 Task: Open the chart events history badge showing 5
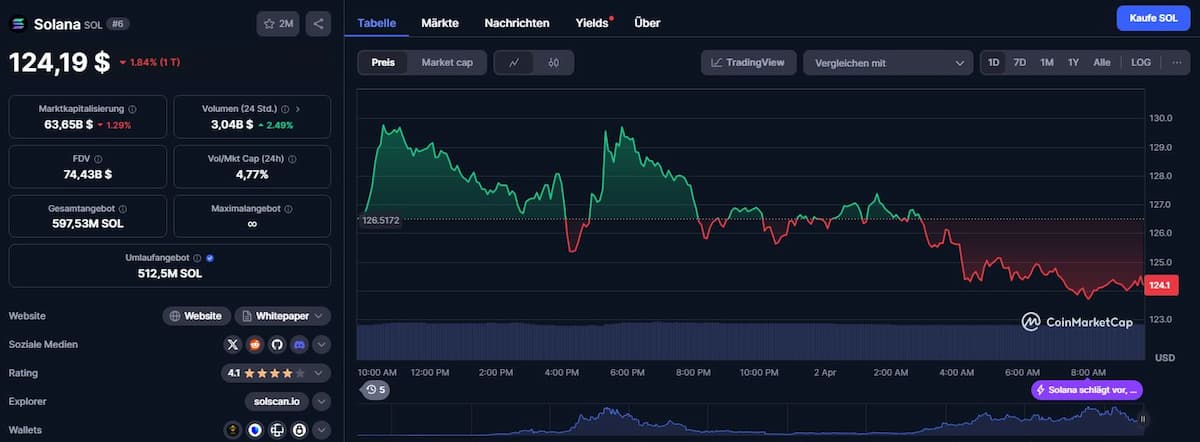376,389
